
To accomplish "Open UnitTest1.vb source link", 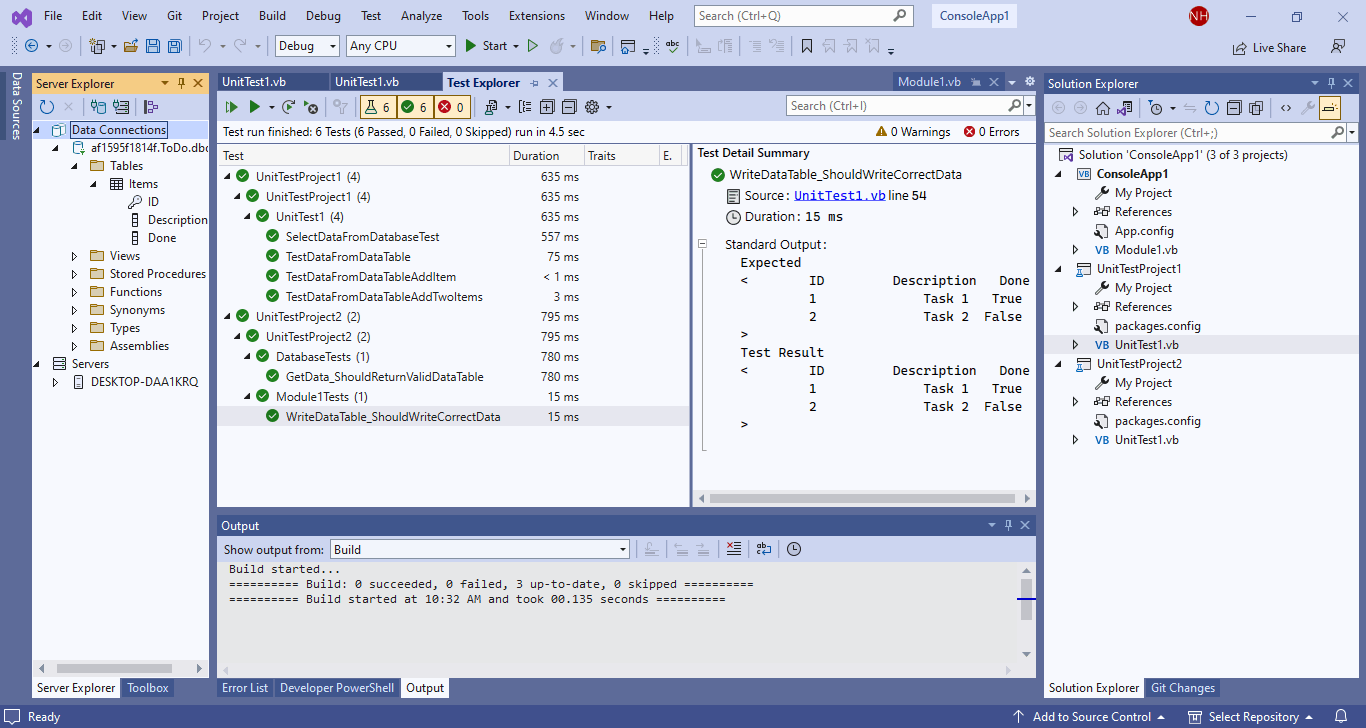I will point(839,196).
